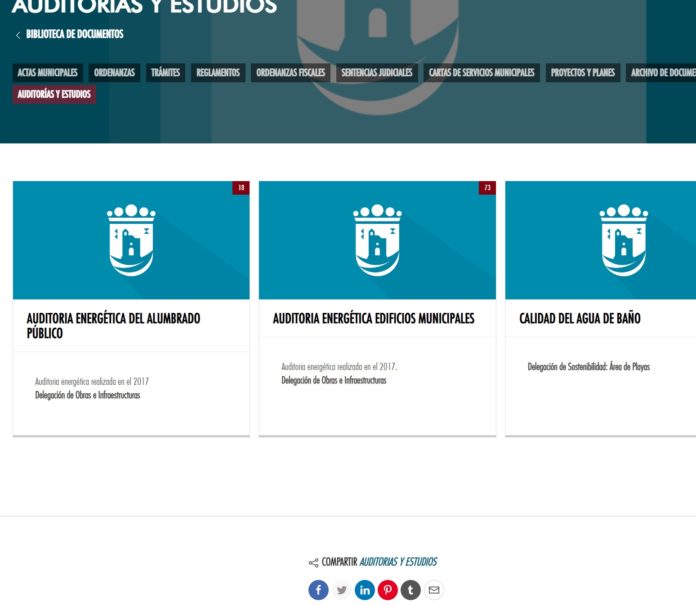The width and height of the screenshot is (696, 606).
Task: Share via LinkedIn icon
Action: (x=364, y=590)
